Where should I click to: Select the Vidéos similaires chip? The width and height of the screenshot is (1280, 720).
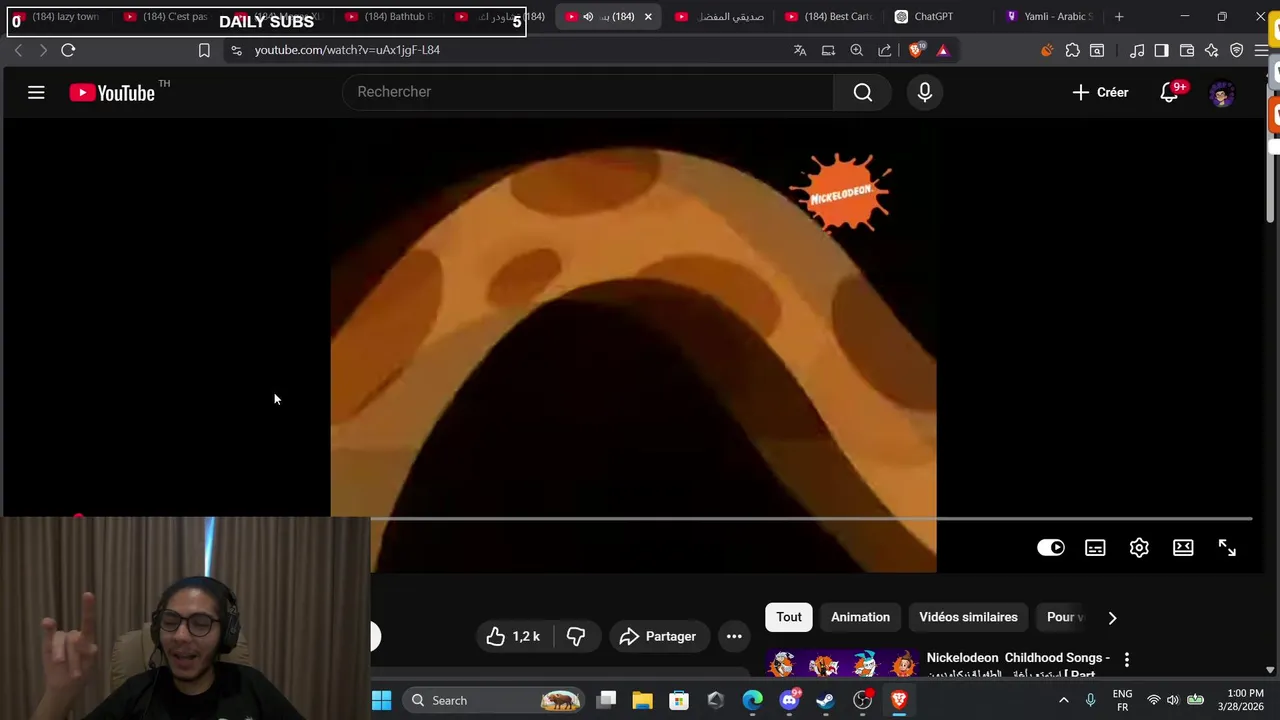[968, 617]
